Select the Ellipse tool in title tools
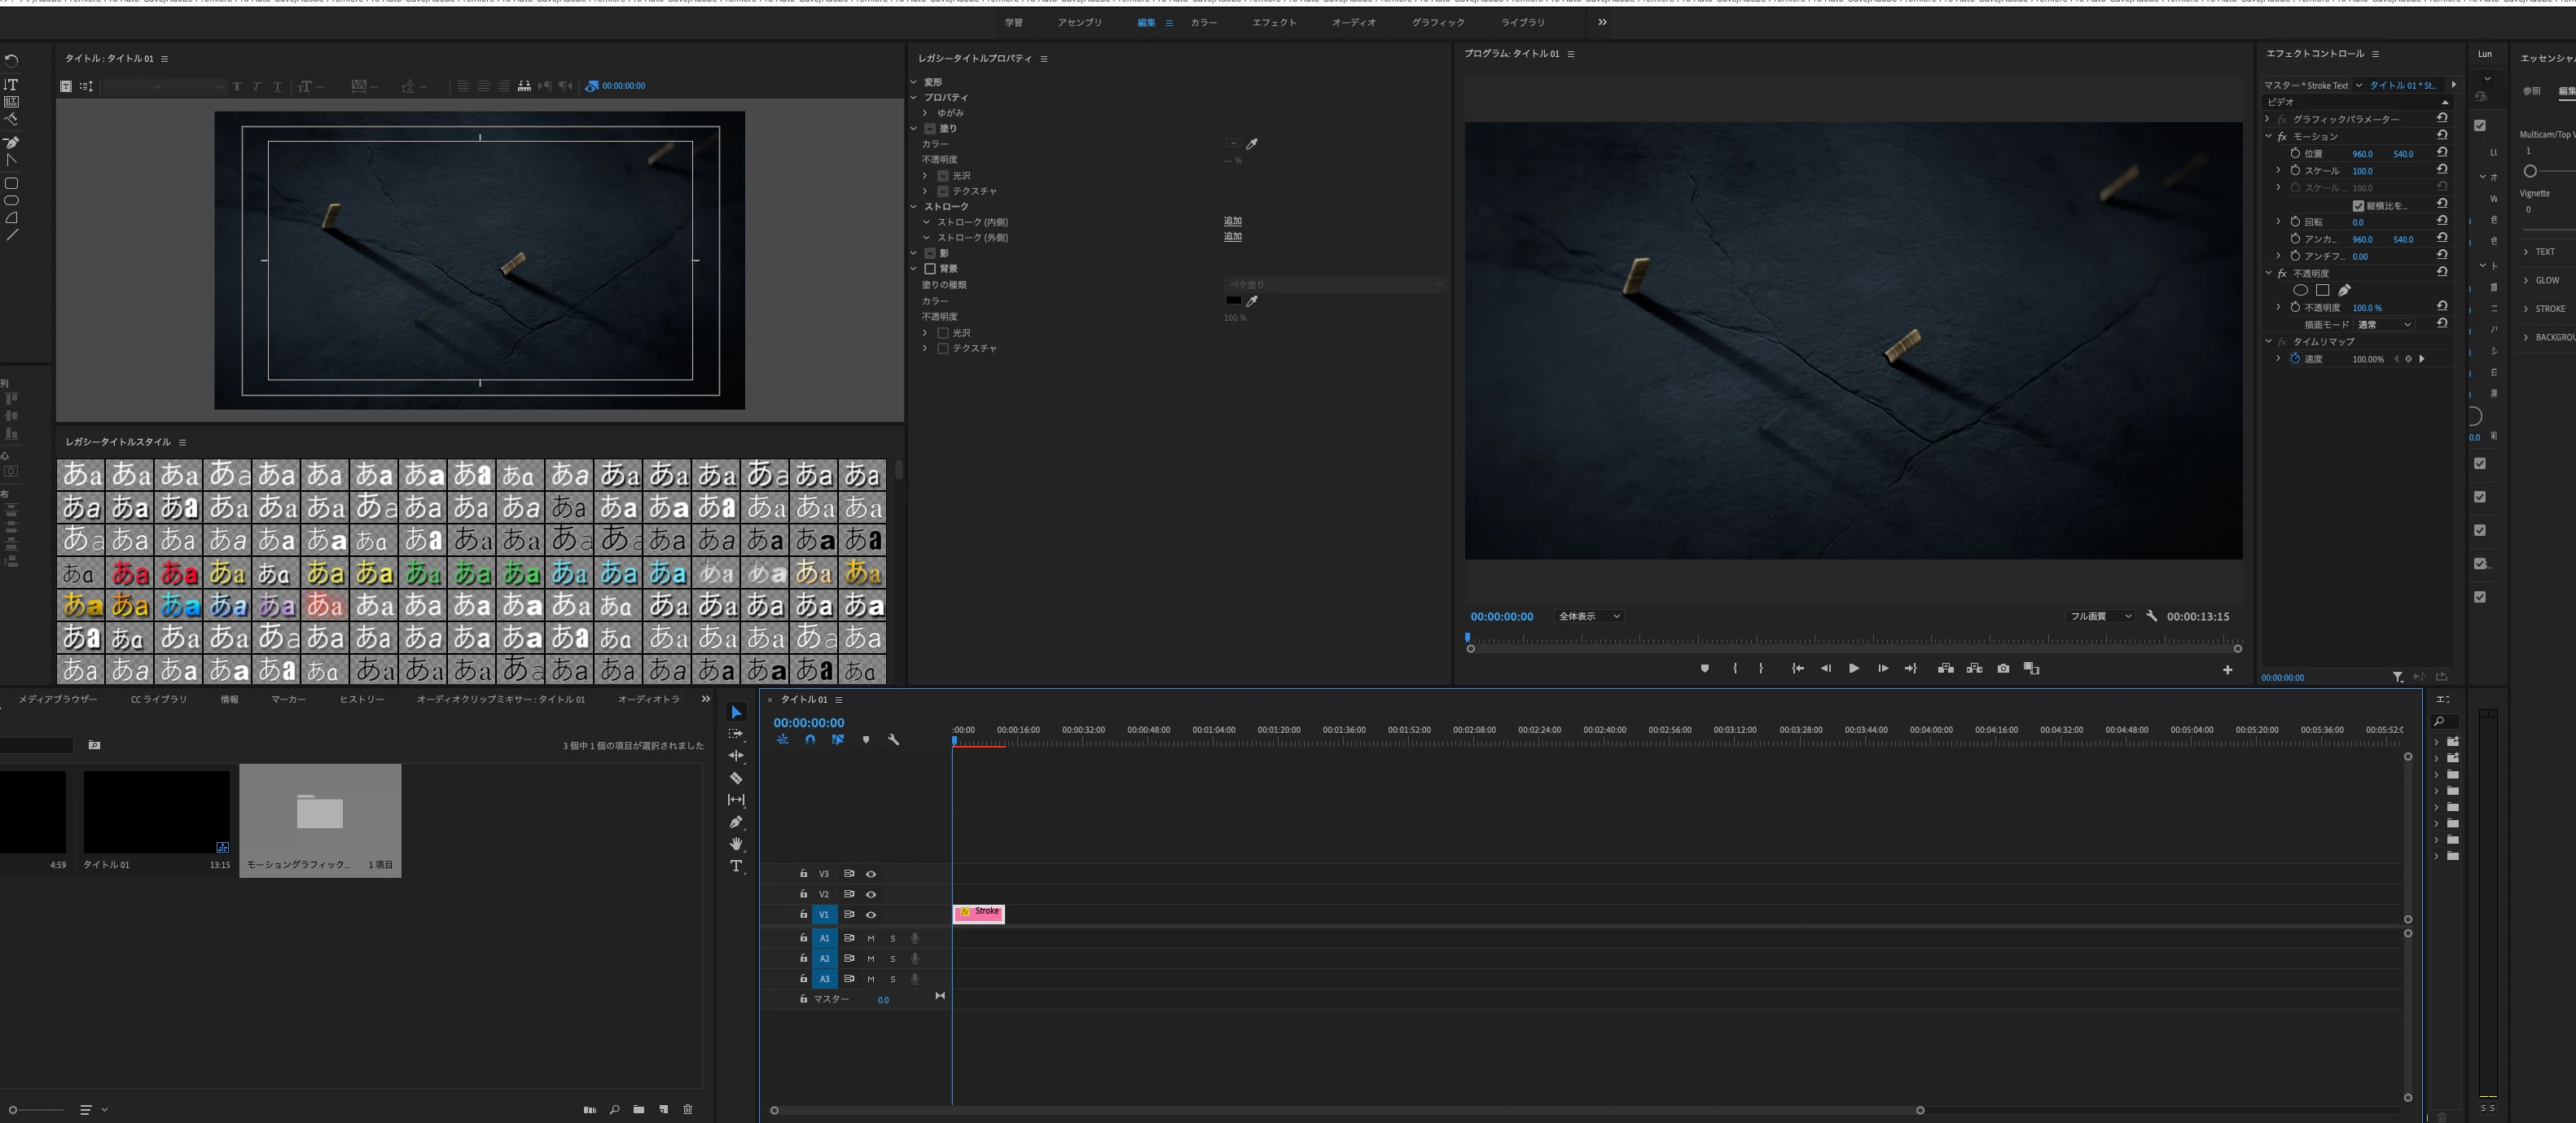Screen dimensions: 2576x1123 (12, 201)
